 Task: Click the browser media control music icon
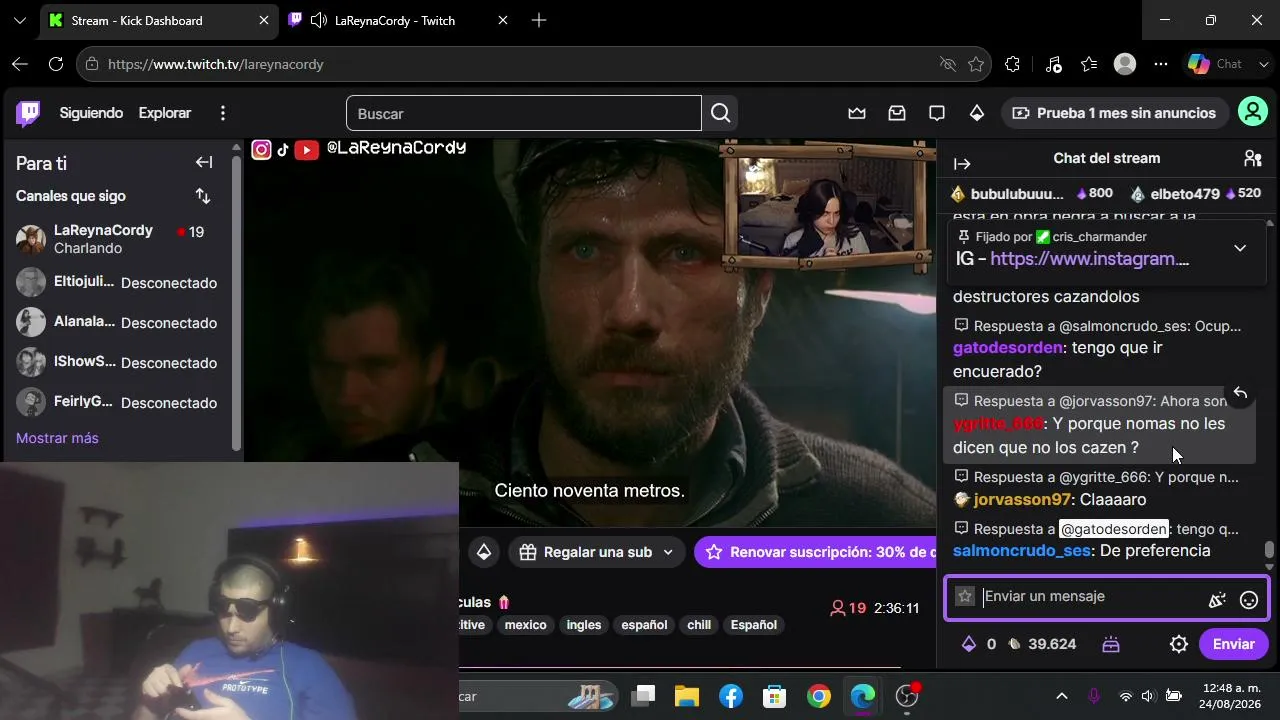[x=1053, y=64]
